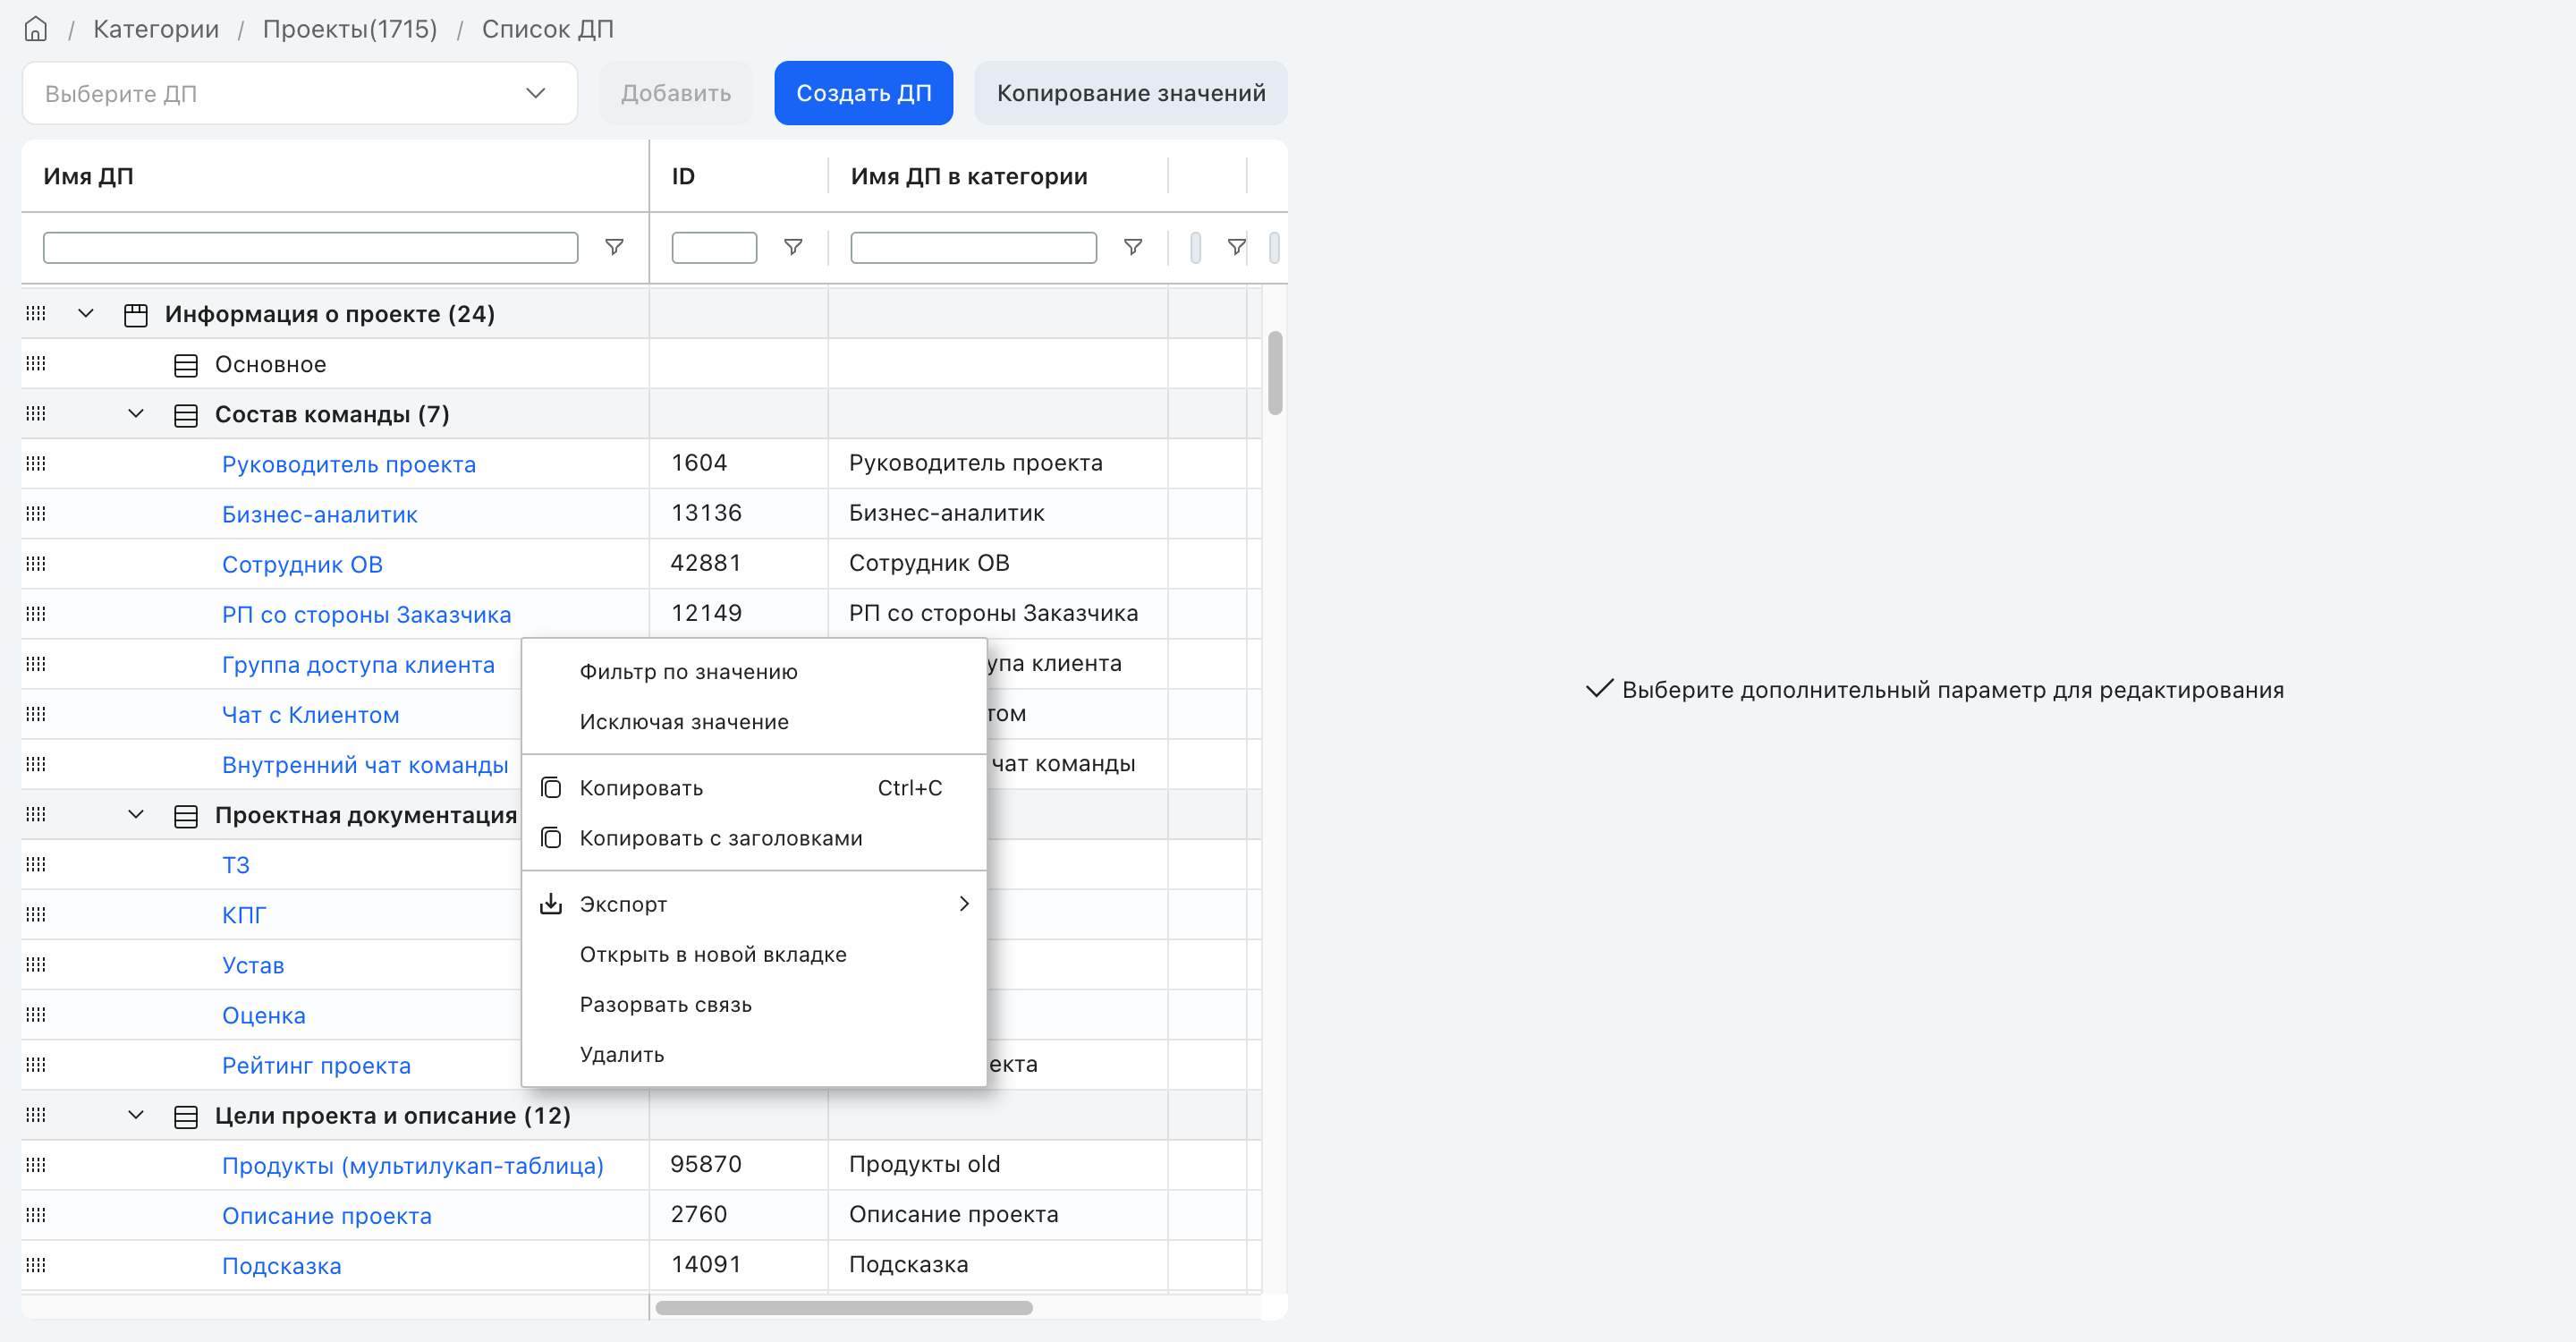Click the Копирование значений button
This screenshot has width=2576, height=1342.
pos(1131,93)
